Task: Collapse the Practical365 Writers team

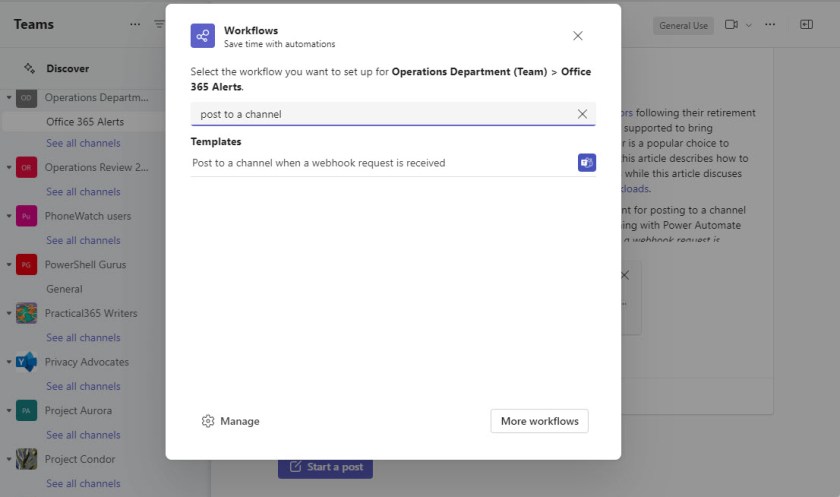Action: click(9, 313)
